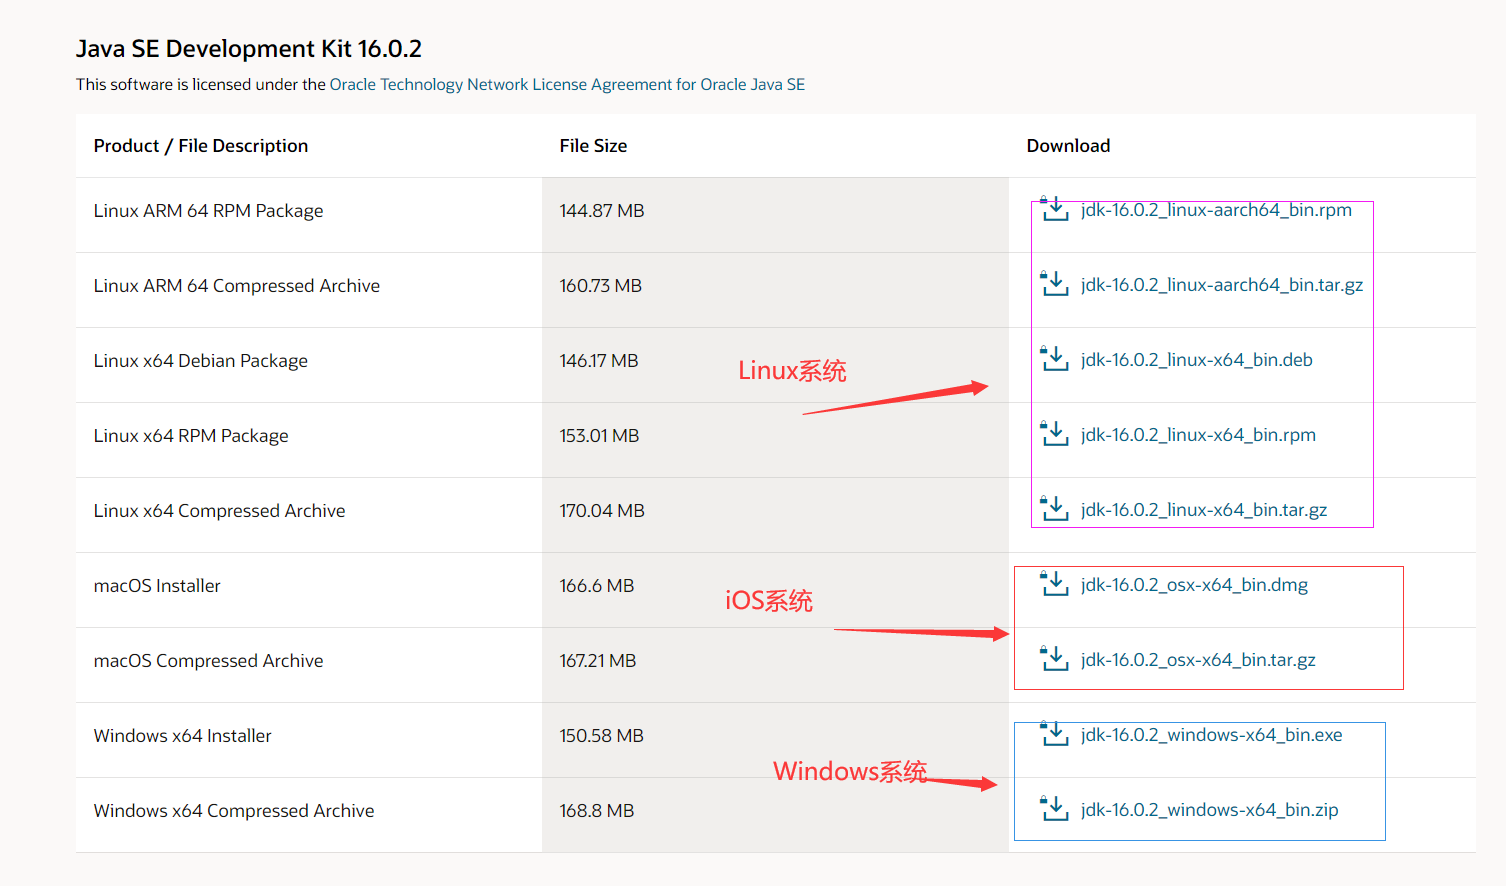The width and height of the screenshot is (1506, 886).
Task: Download jdk-16.0.2_windows-x64_bin.exe link
Action: [x=1212, y=735]
